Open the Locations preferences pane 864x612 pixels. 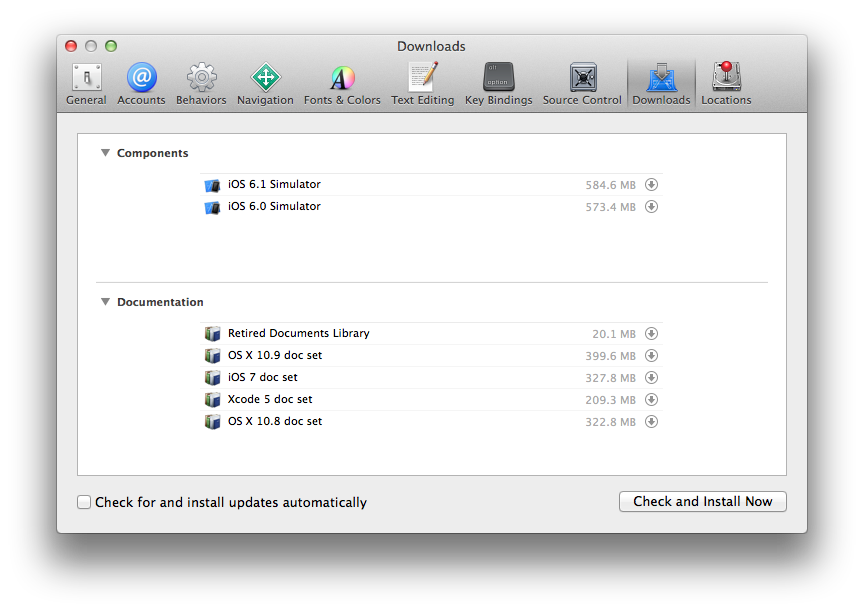[x=726, y=84]
